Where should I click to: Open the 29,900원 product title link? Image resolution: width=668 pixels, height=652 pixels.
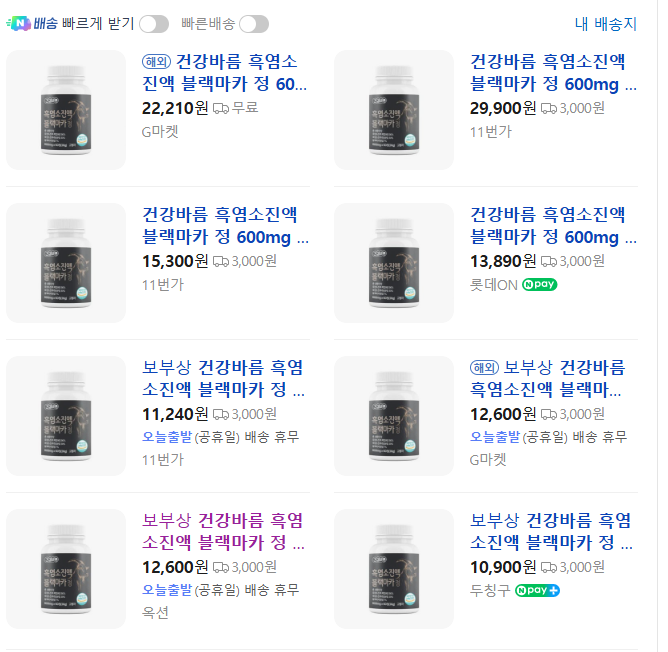click(x=553, y=72)
